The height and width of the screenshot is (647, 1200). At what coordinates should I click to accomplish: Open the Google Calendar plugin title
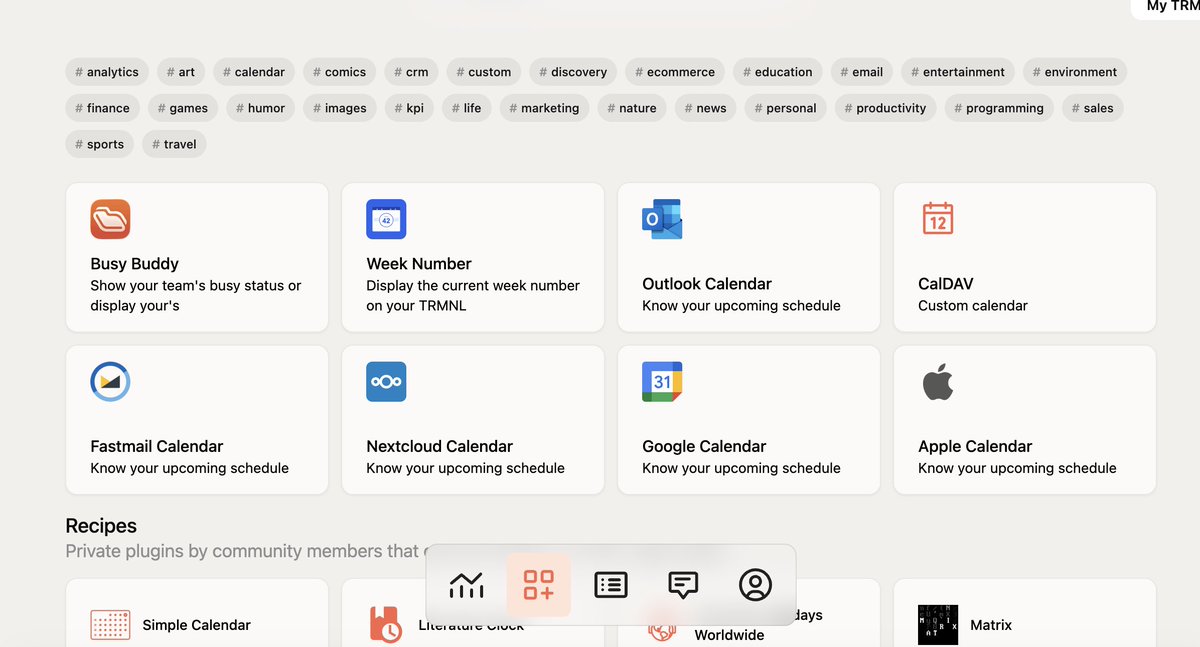[704, 447]
